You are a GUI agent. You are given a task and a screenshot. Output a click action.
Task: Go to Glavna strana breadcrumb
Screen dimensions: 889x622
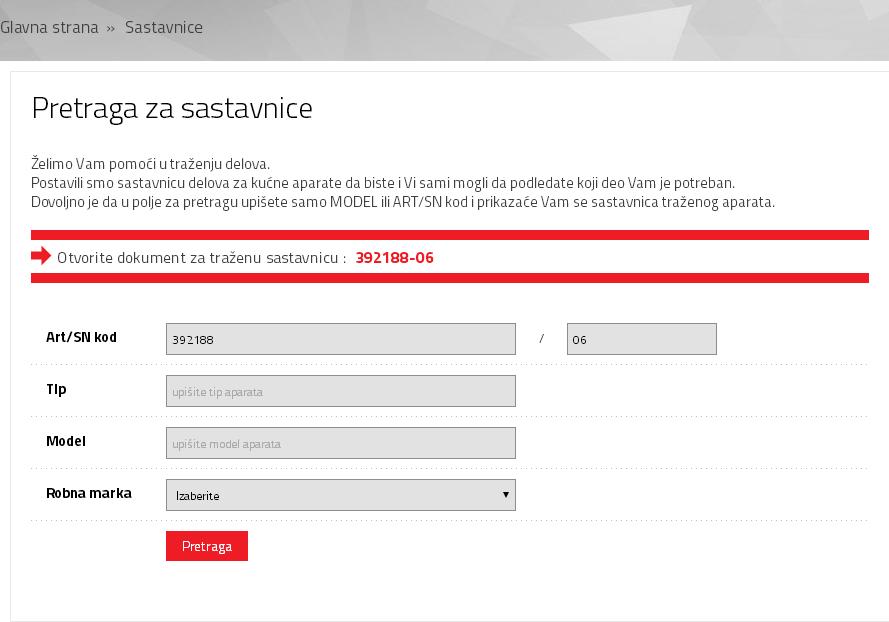[49, 27]
